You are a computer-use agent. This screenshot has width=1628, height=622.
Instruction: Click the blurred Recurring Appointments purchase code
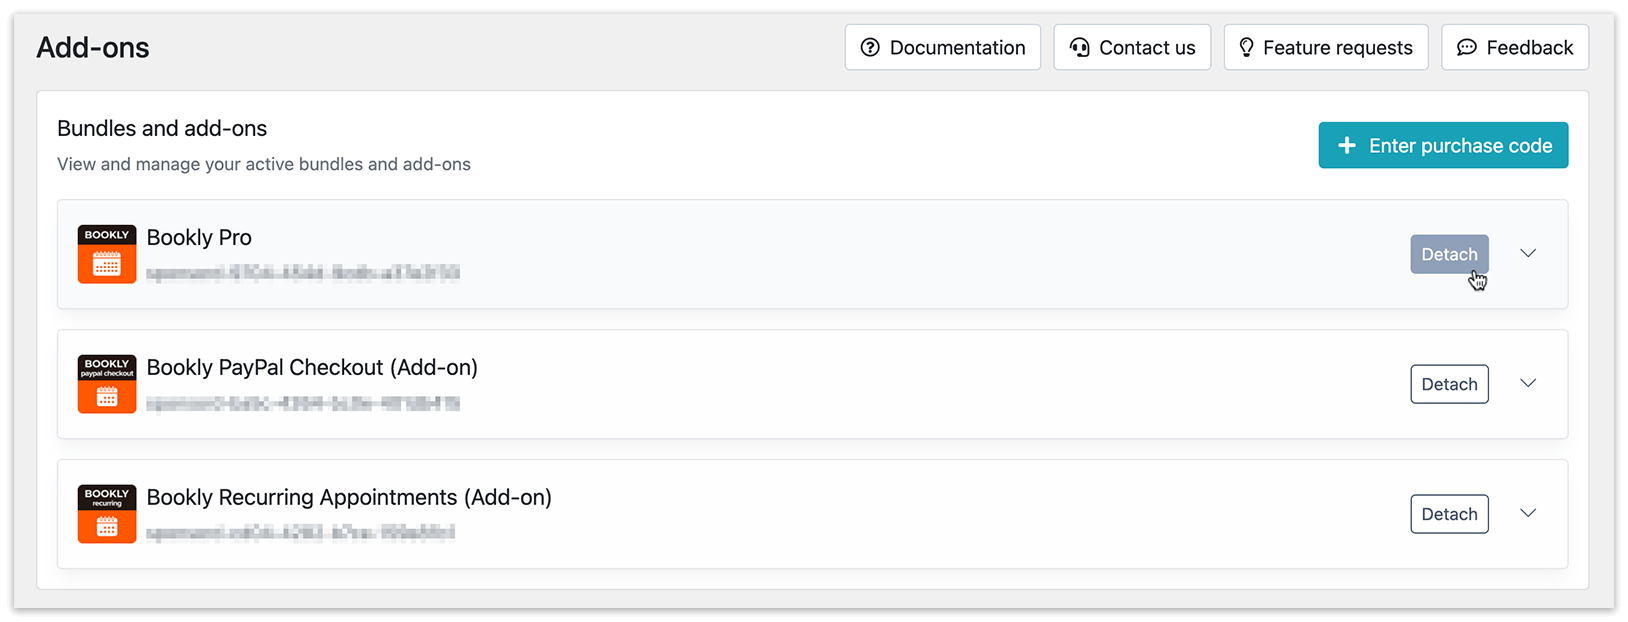tap(301, 533)
